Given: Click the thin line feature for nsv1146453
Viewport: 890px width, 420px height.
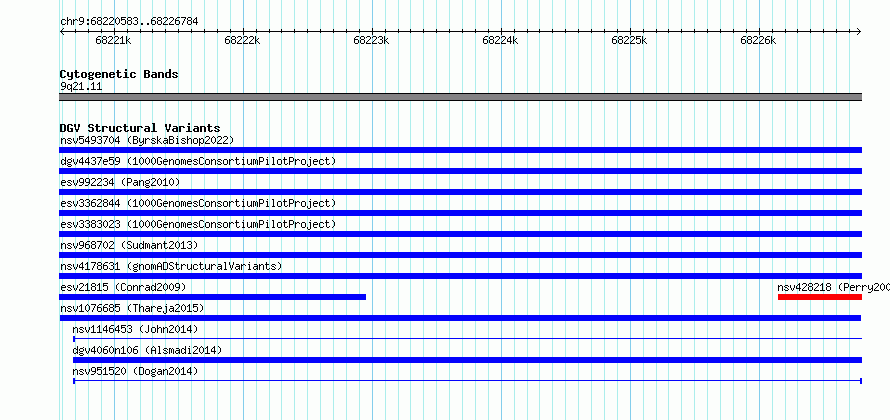Looking at the screenshot, I should tap(468, 339).
